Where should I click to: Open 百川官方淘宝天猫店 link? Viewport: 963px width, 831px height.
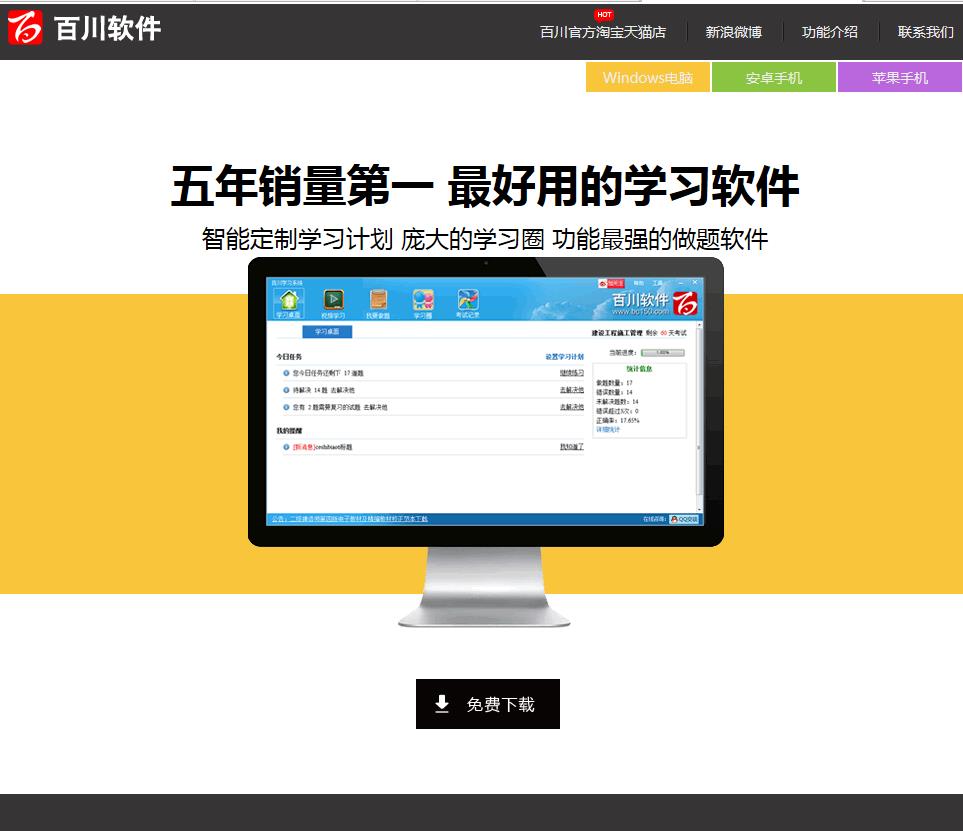pos(602,32)
